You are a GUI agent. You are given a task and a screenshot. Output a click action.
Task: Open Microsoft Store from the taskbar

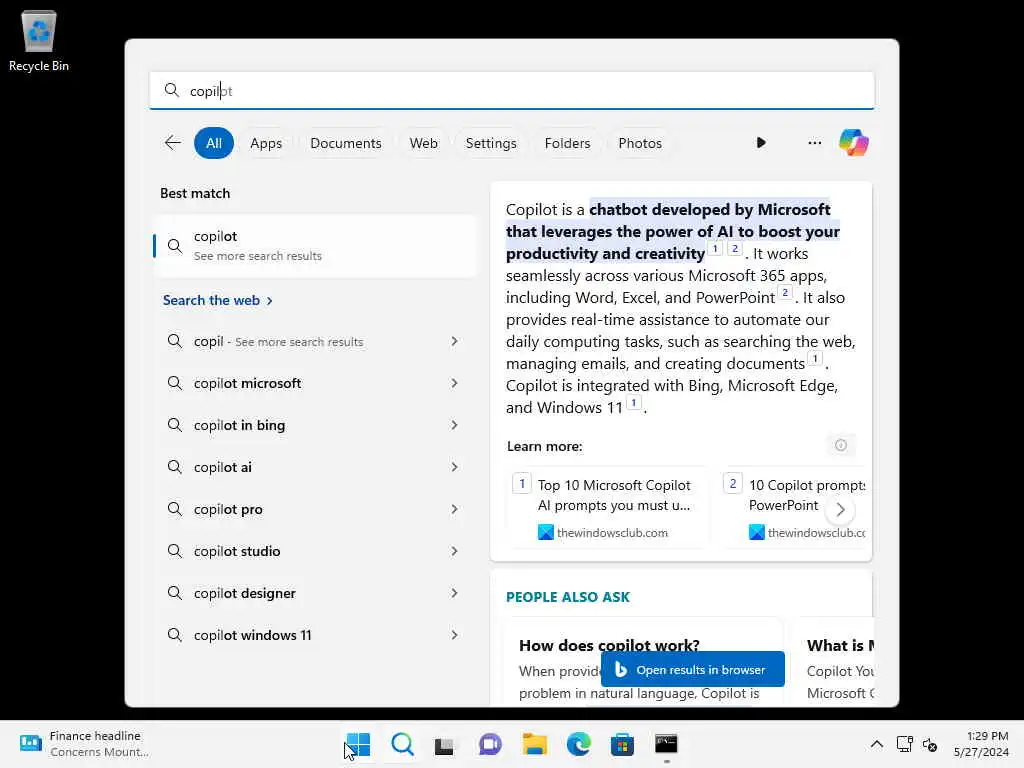click(622, 744)
